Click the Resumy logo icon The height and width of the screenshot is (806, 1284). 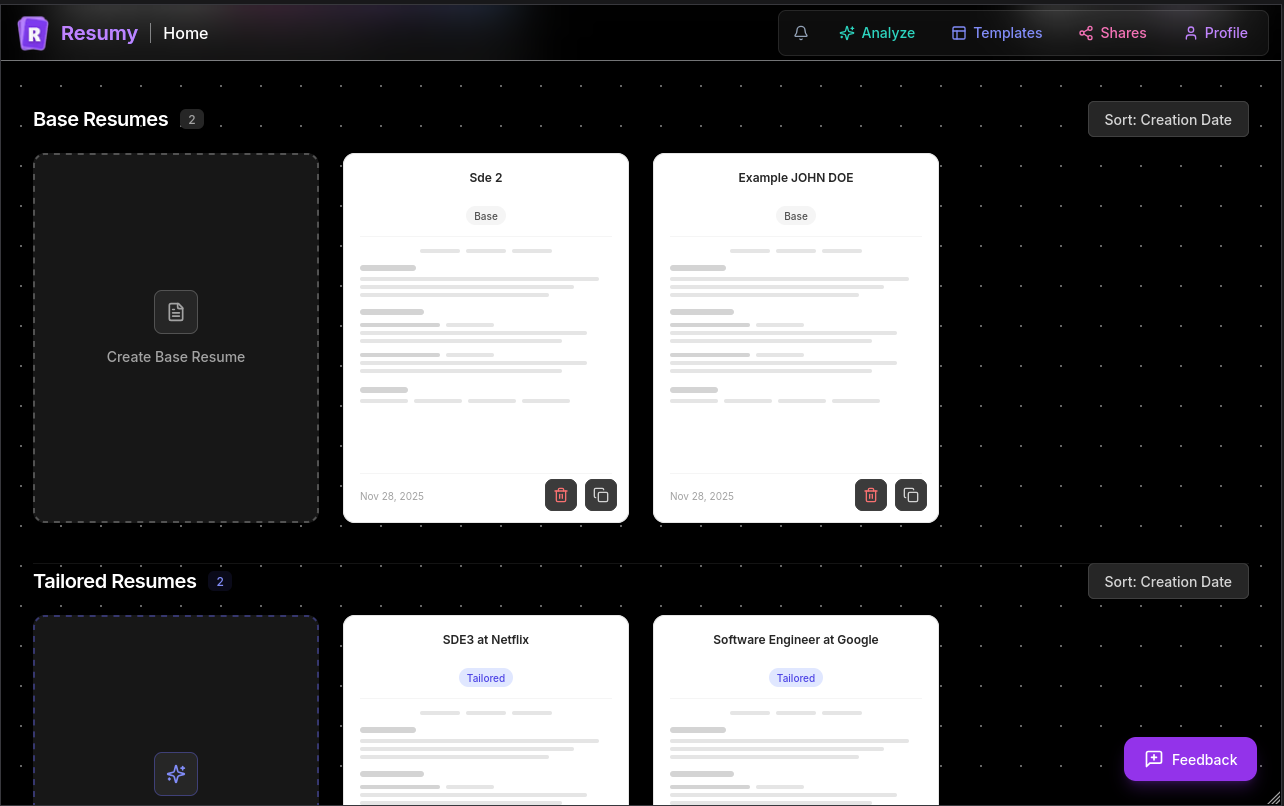point(33,33)
